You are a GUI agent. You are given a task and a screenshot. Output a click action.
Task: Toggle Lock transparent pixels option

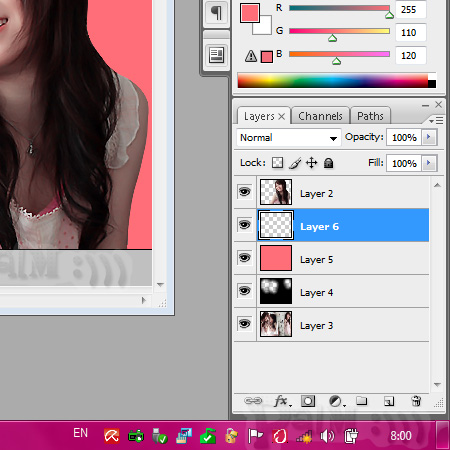pos(277,163)
